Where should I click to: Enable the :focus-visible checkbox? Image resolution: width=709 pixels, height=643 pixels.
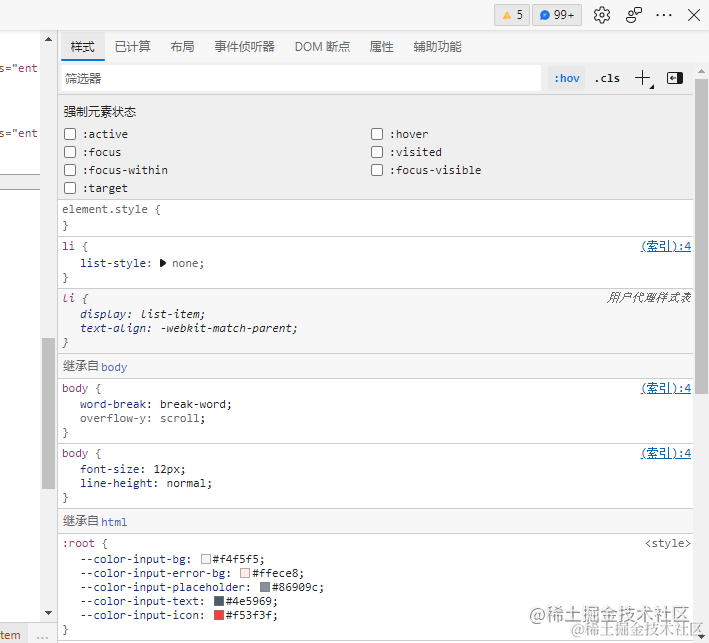coord(377,170)
